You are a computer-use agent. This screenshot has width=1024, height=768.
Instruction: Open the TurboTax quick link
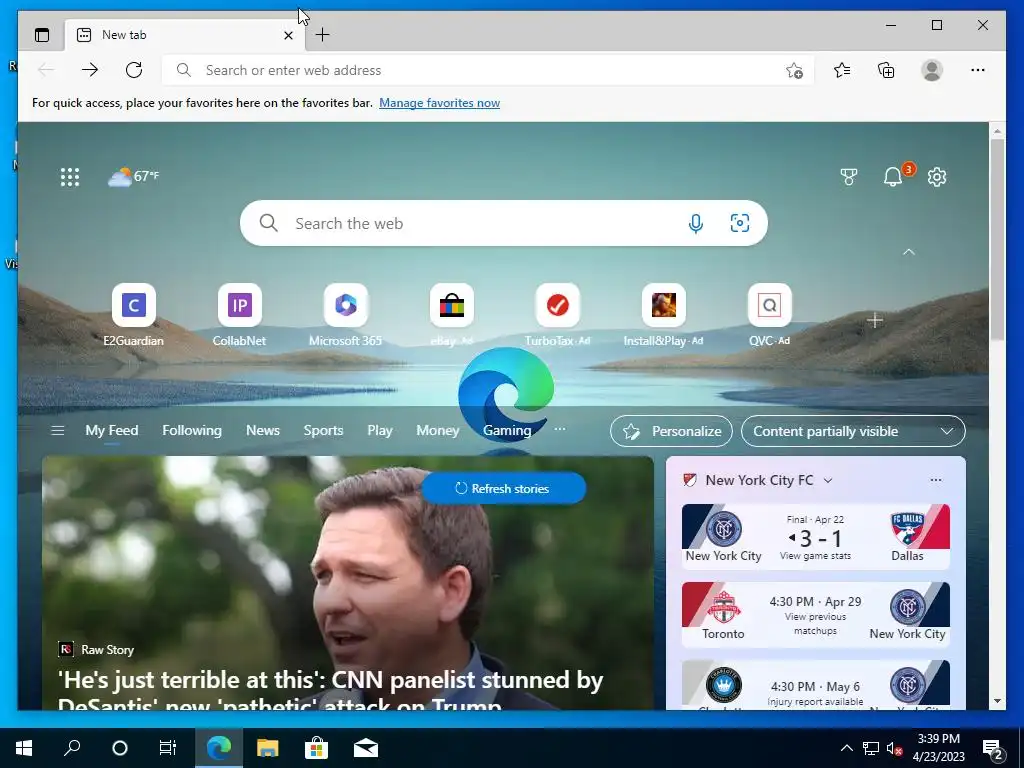tap(558, 315)
